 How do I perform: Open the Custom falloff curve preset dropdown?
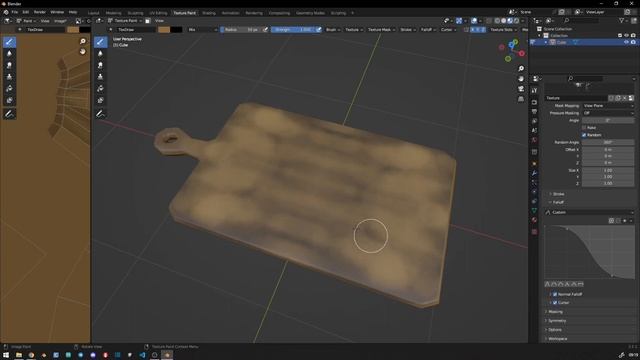[590, 212]
